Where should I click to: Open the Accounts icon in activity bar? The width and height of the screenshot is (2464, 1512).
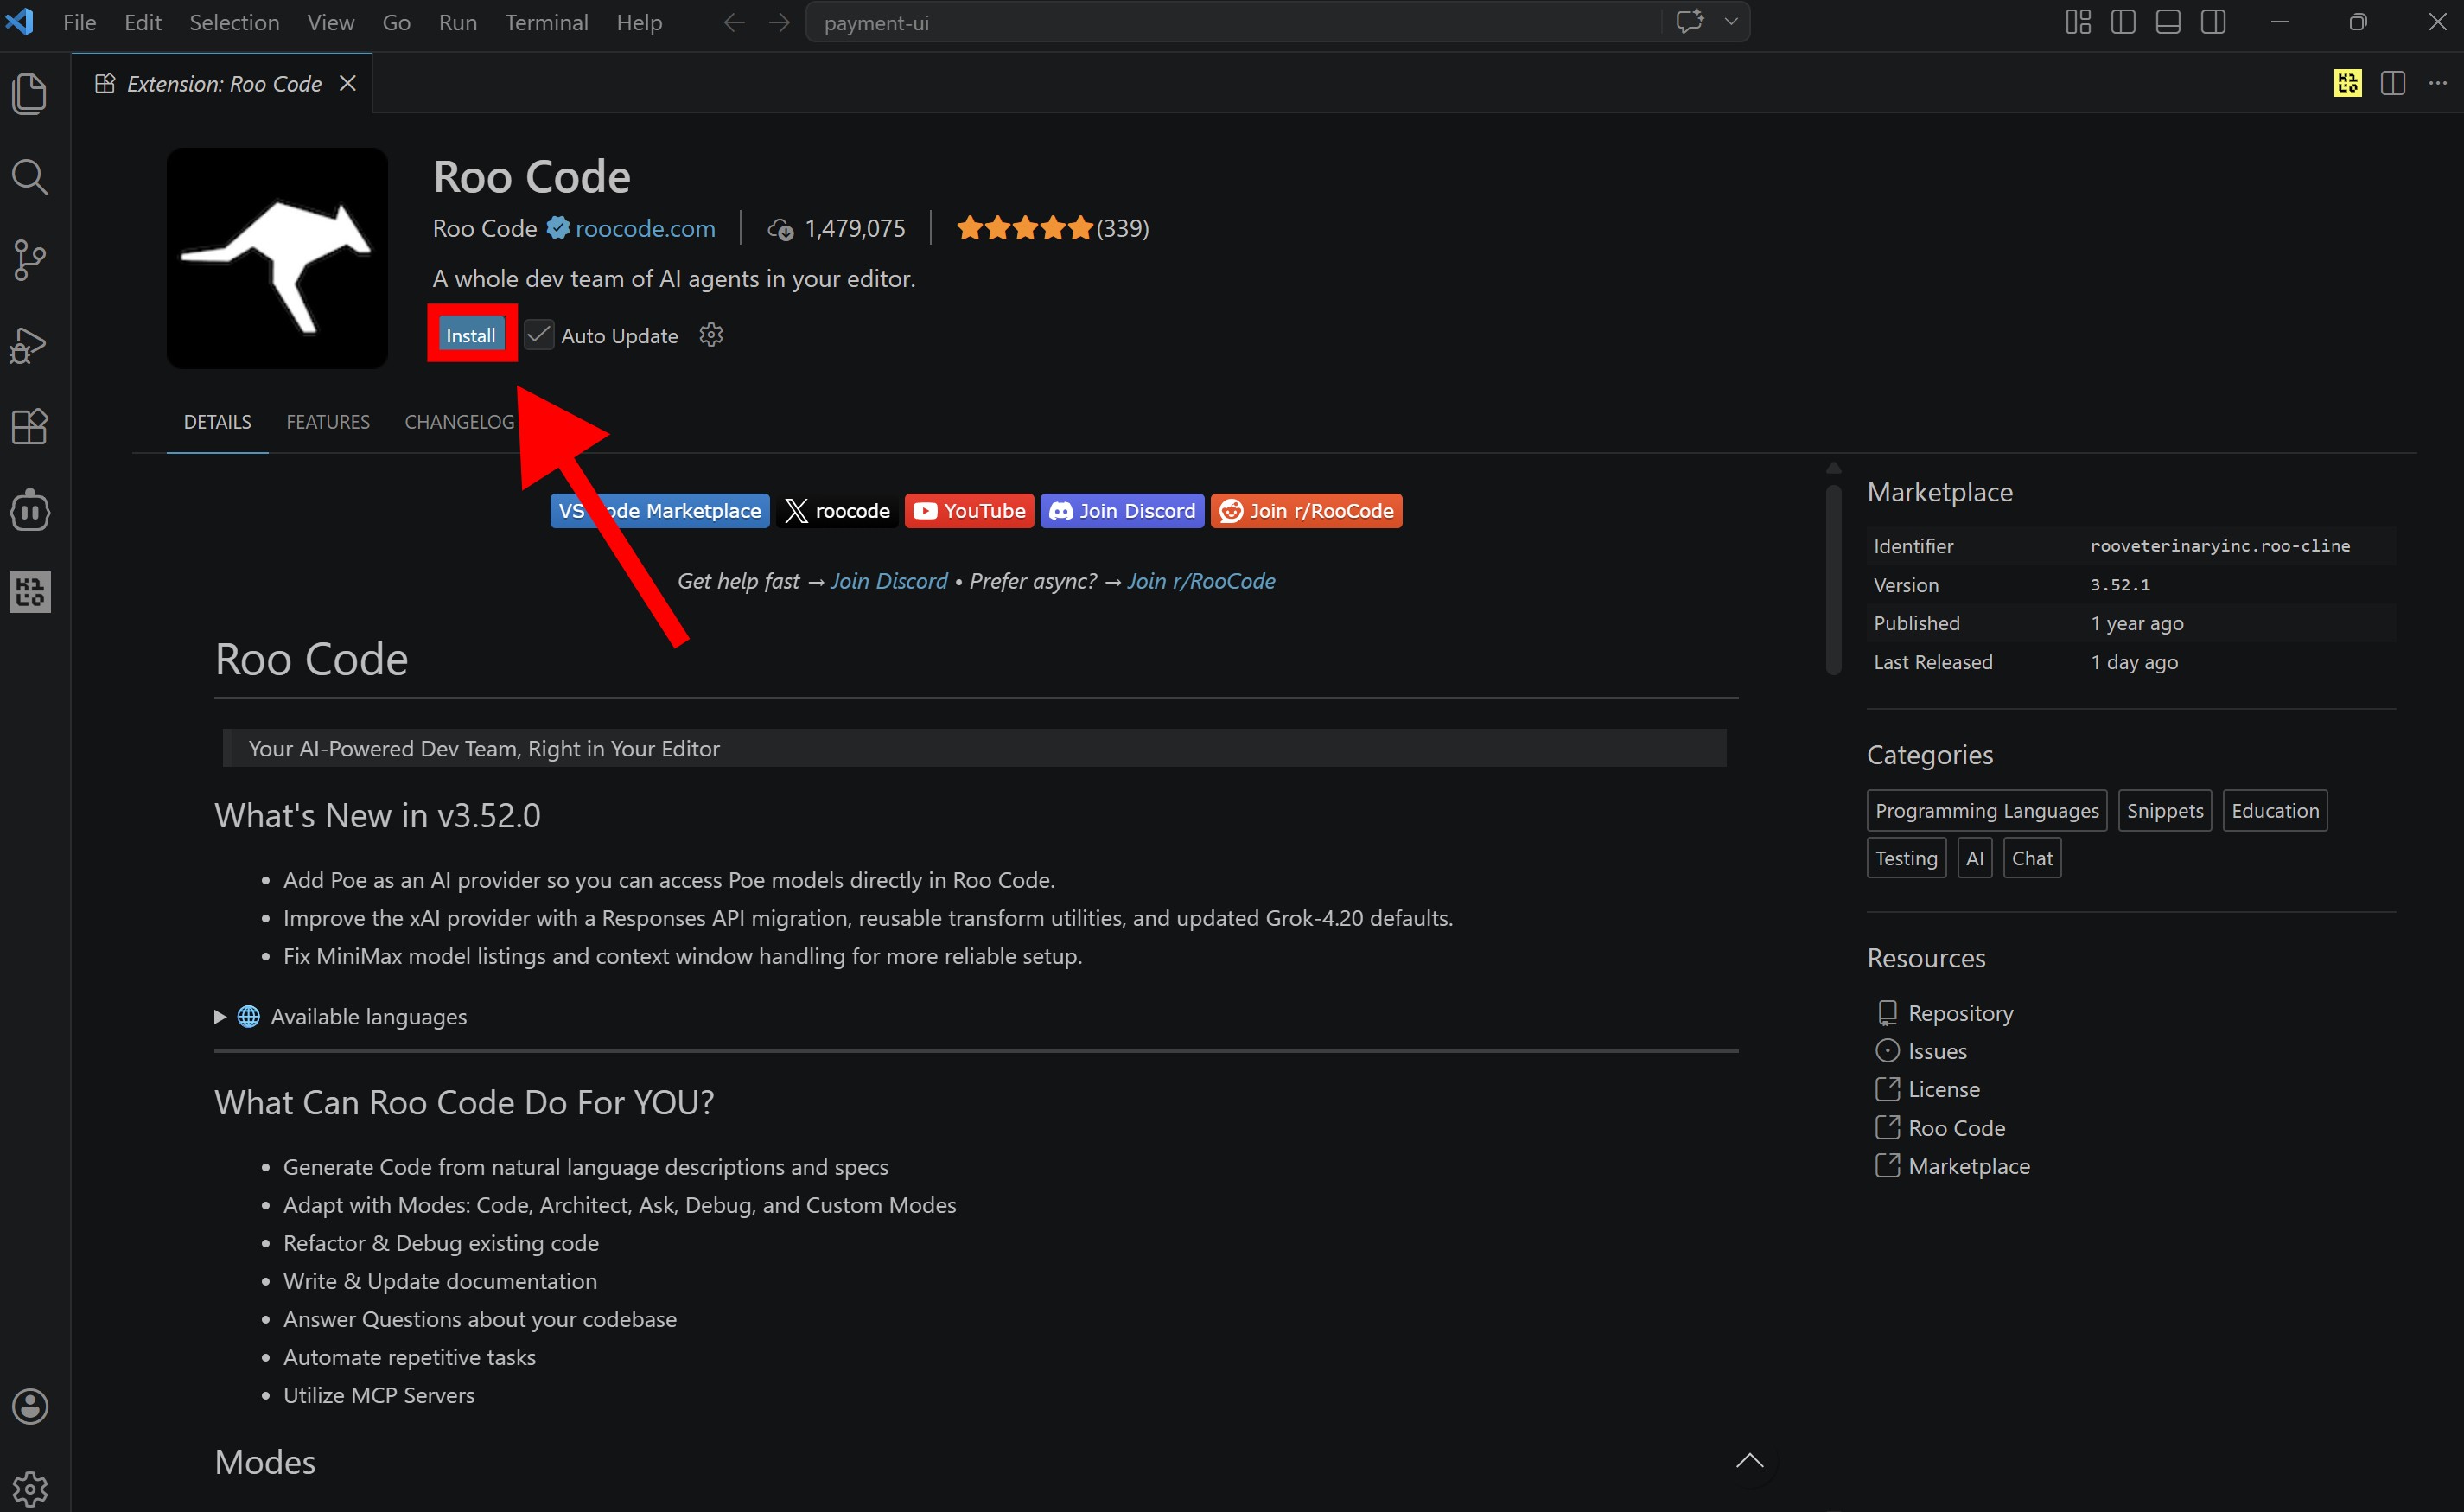click(30, 1406)
